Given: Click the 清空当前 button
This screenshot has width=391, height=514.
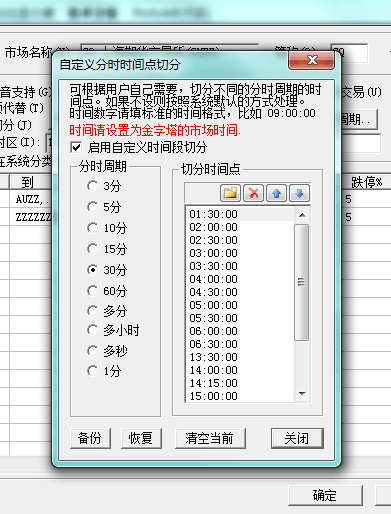Looking at the screenshot, I should click(x=210, y=438).
